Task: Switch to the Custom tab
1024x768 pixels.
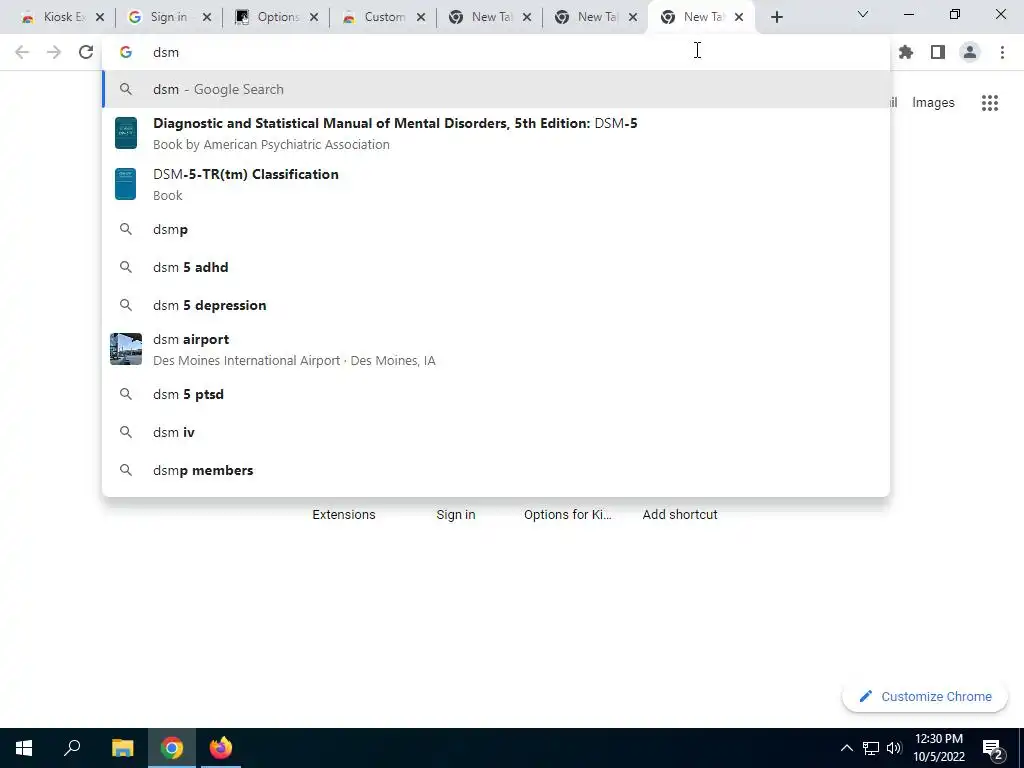Action: (381, 17)
